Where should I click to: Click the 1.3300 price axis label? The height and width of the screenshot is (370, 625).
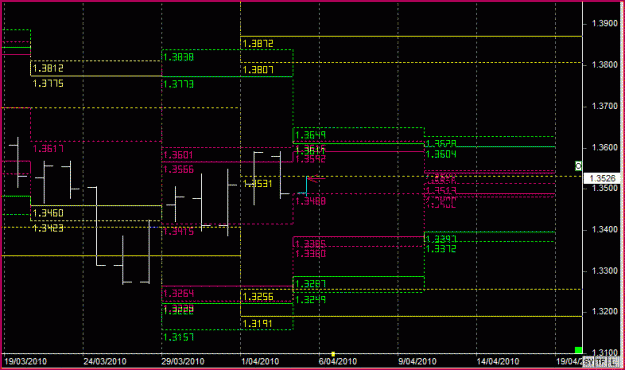[605, 271]
